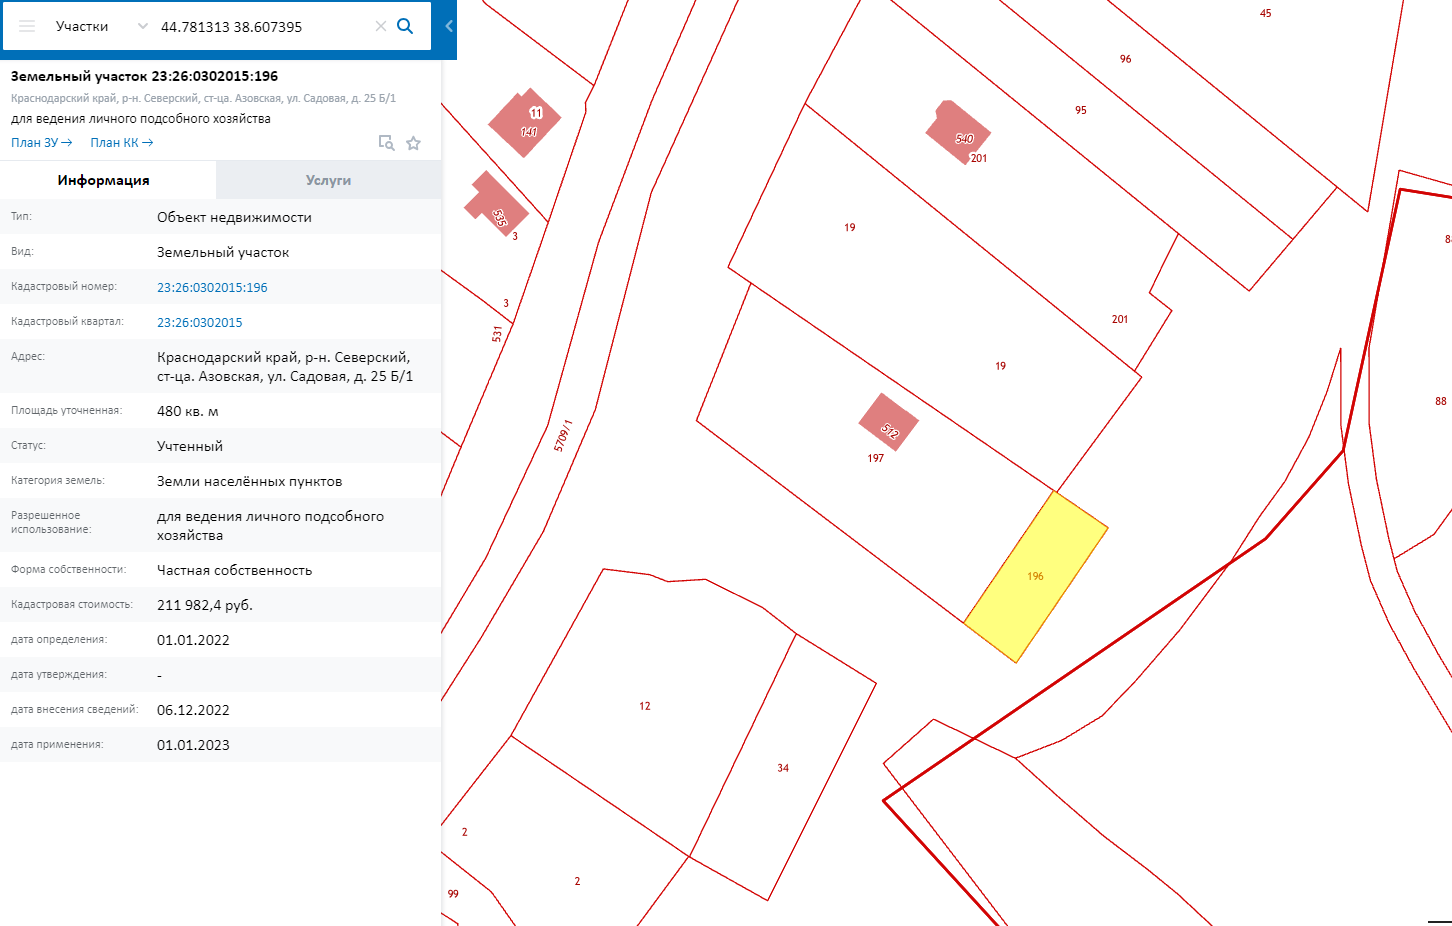Click parcel label 45 on map
This screenshot has width=1452, height=926.
[1266, 13]
